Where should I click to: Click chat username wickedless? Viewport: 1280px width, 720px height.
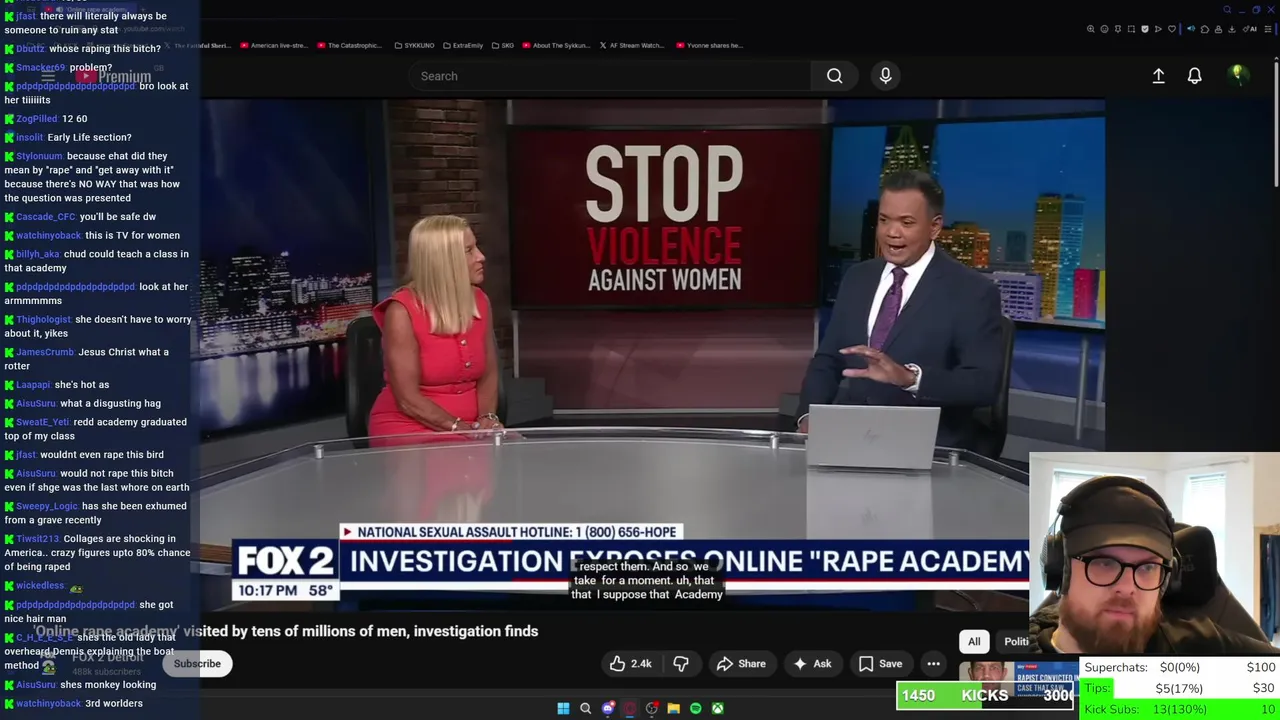pyautogui.click(x=40, y=586)
